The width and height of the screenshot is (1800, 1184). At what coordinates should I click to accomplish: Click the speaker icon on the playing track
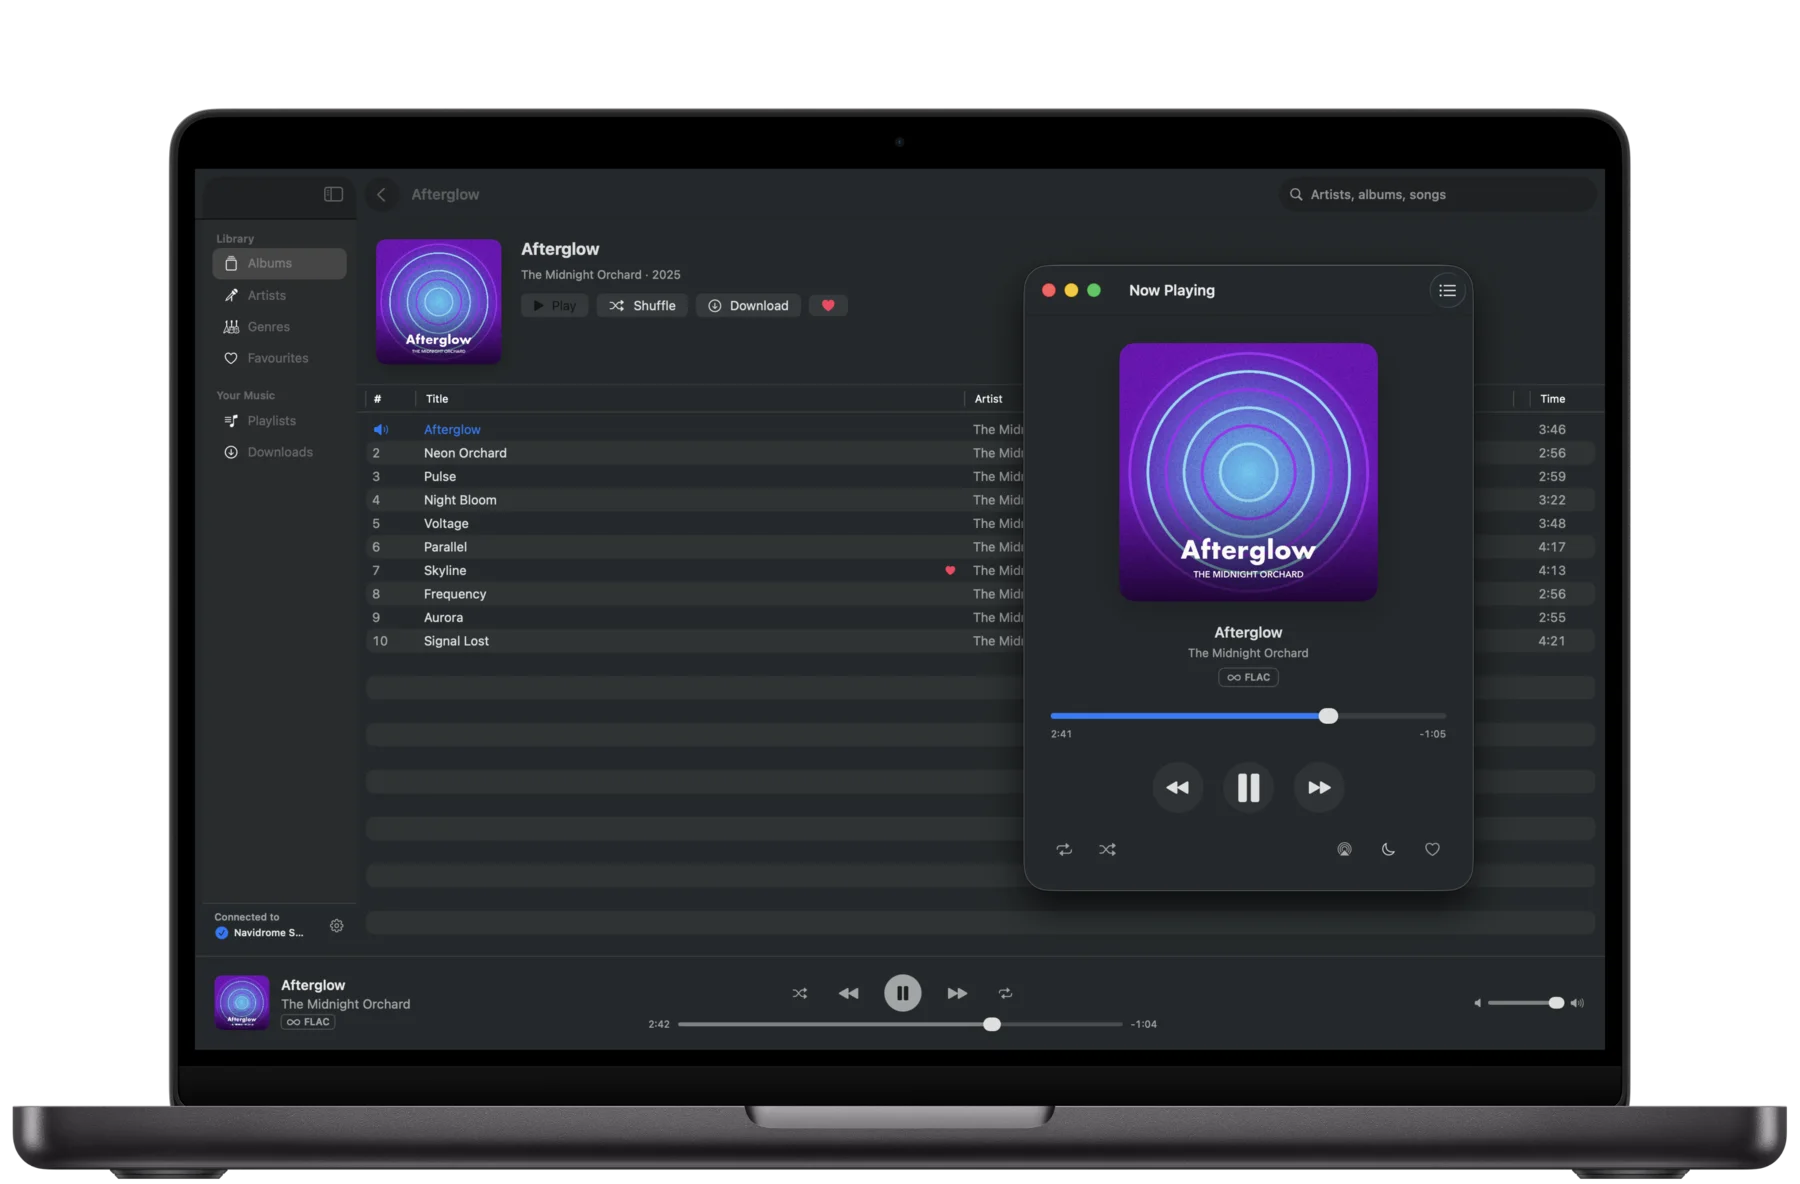point(381,429)
